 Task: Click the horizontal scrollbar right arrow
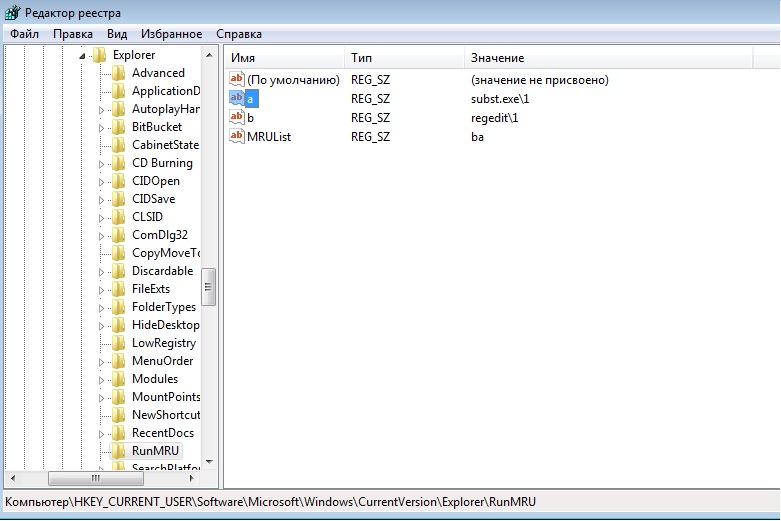194,479
